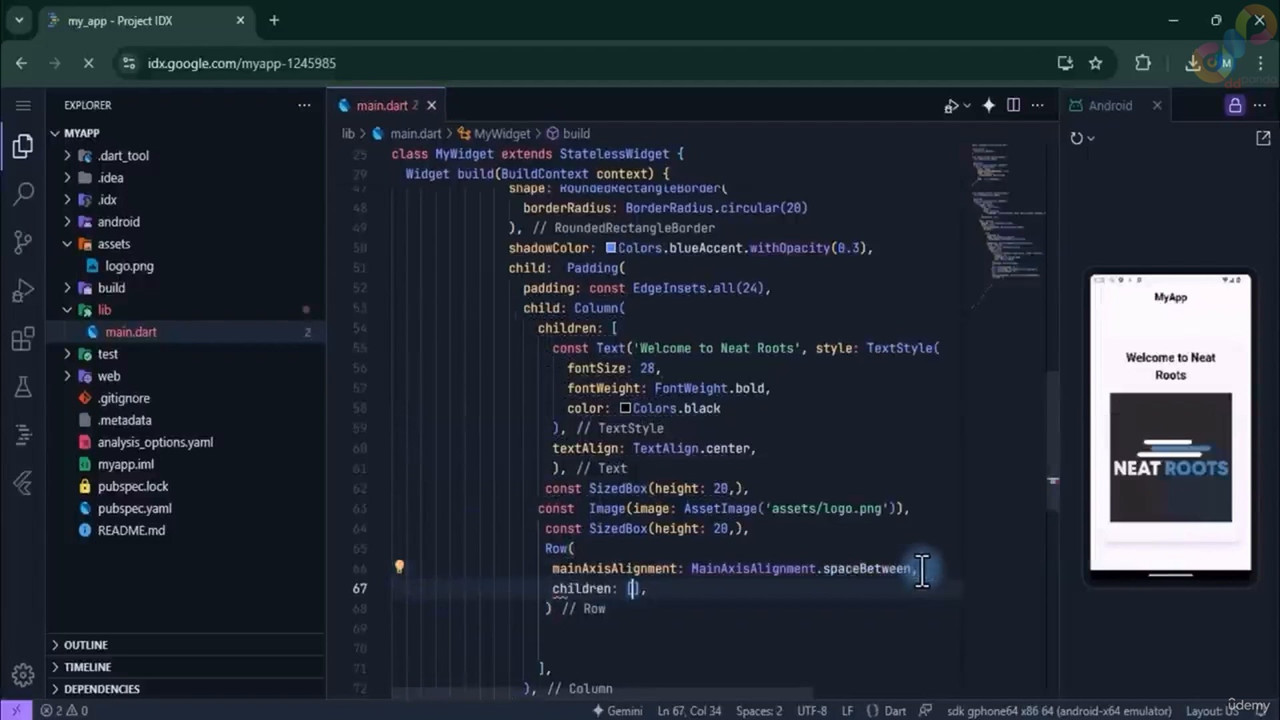Click the purple lock icon
1280x720 pixels.
pos(1235,105)
